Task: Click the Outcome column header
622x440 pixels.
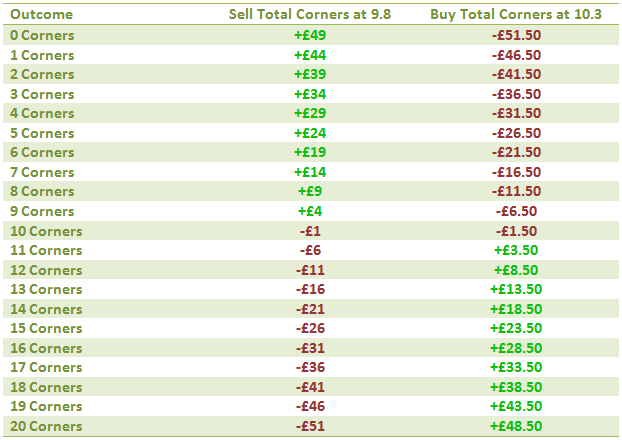Action: coord(41,14)
